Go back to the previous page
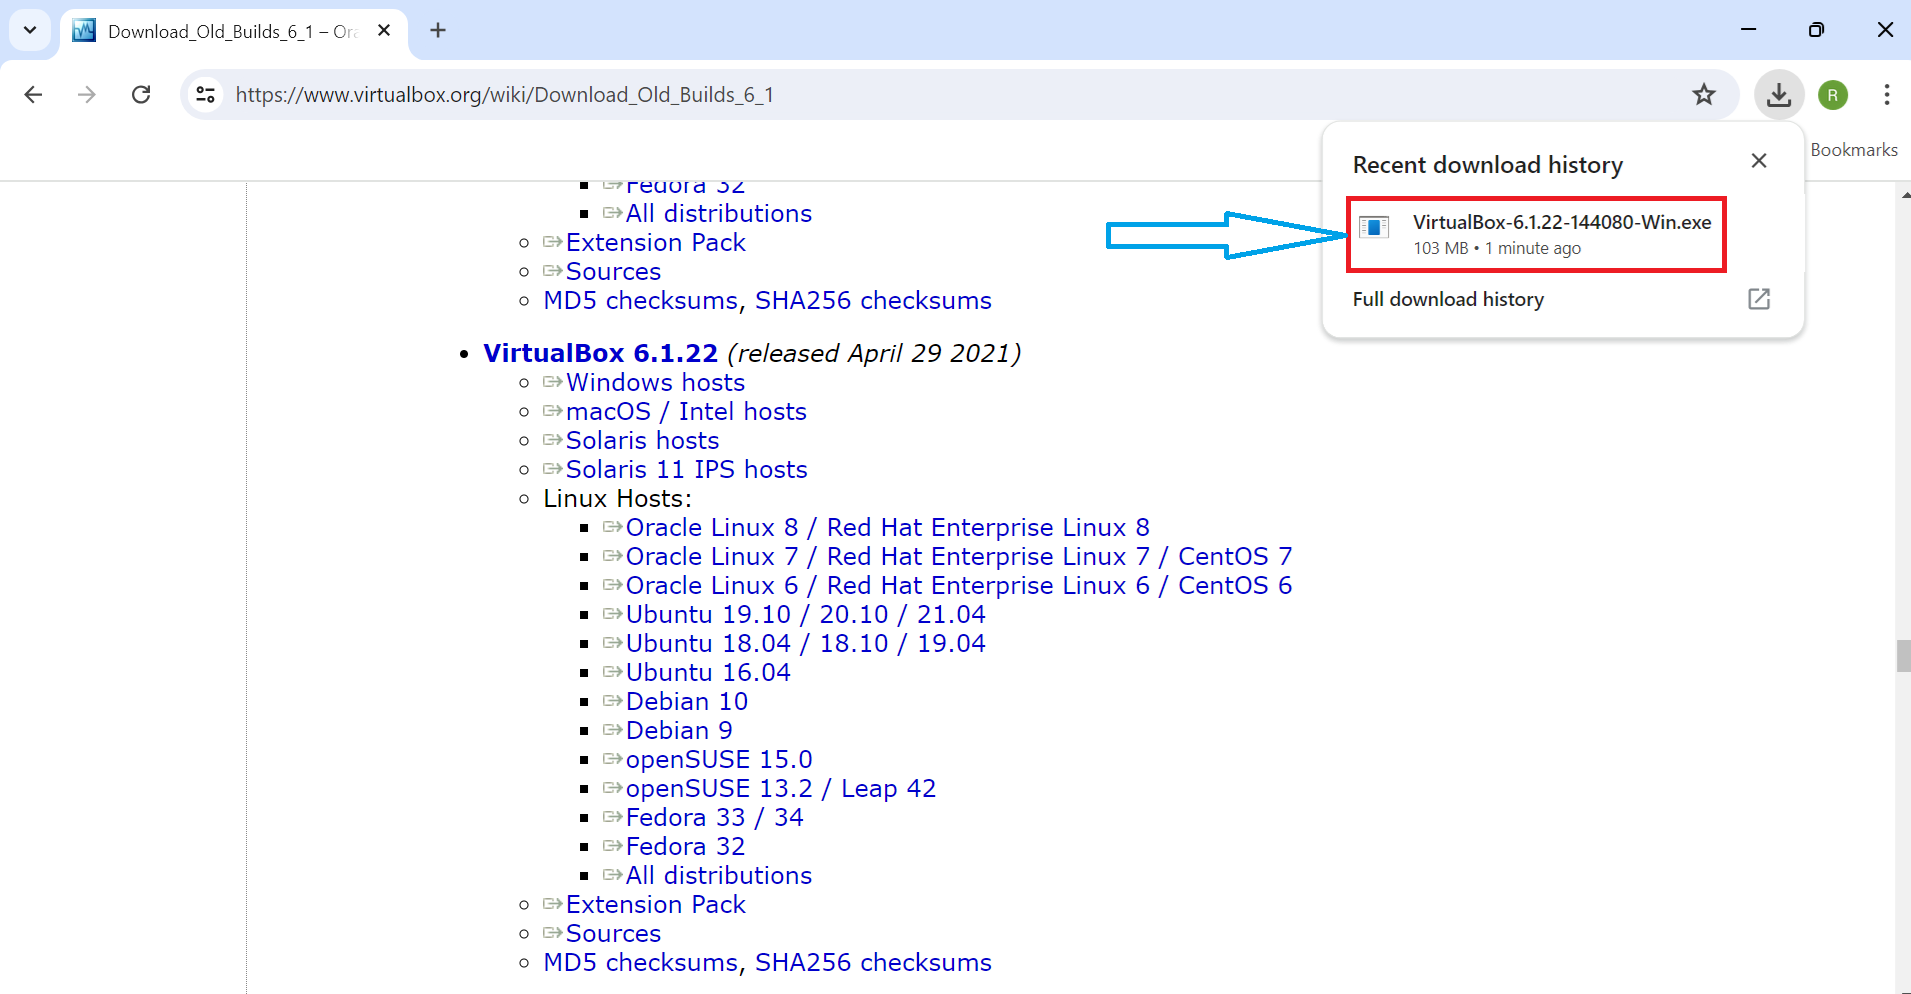The height and width of the screenshot is (994, 1911). click(33, 94)
